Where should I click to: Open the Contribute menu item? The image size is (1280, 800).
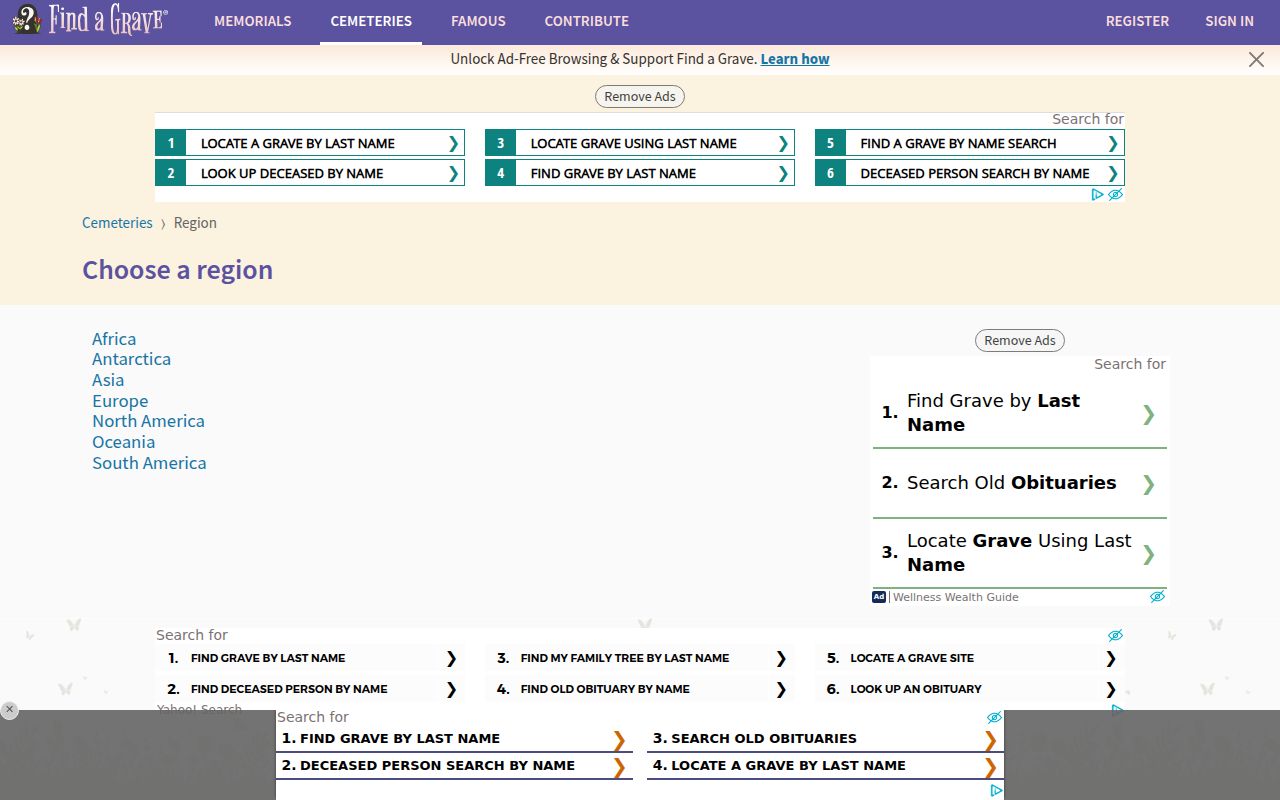point(586,21)
